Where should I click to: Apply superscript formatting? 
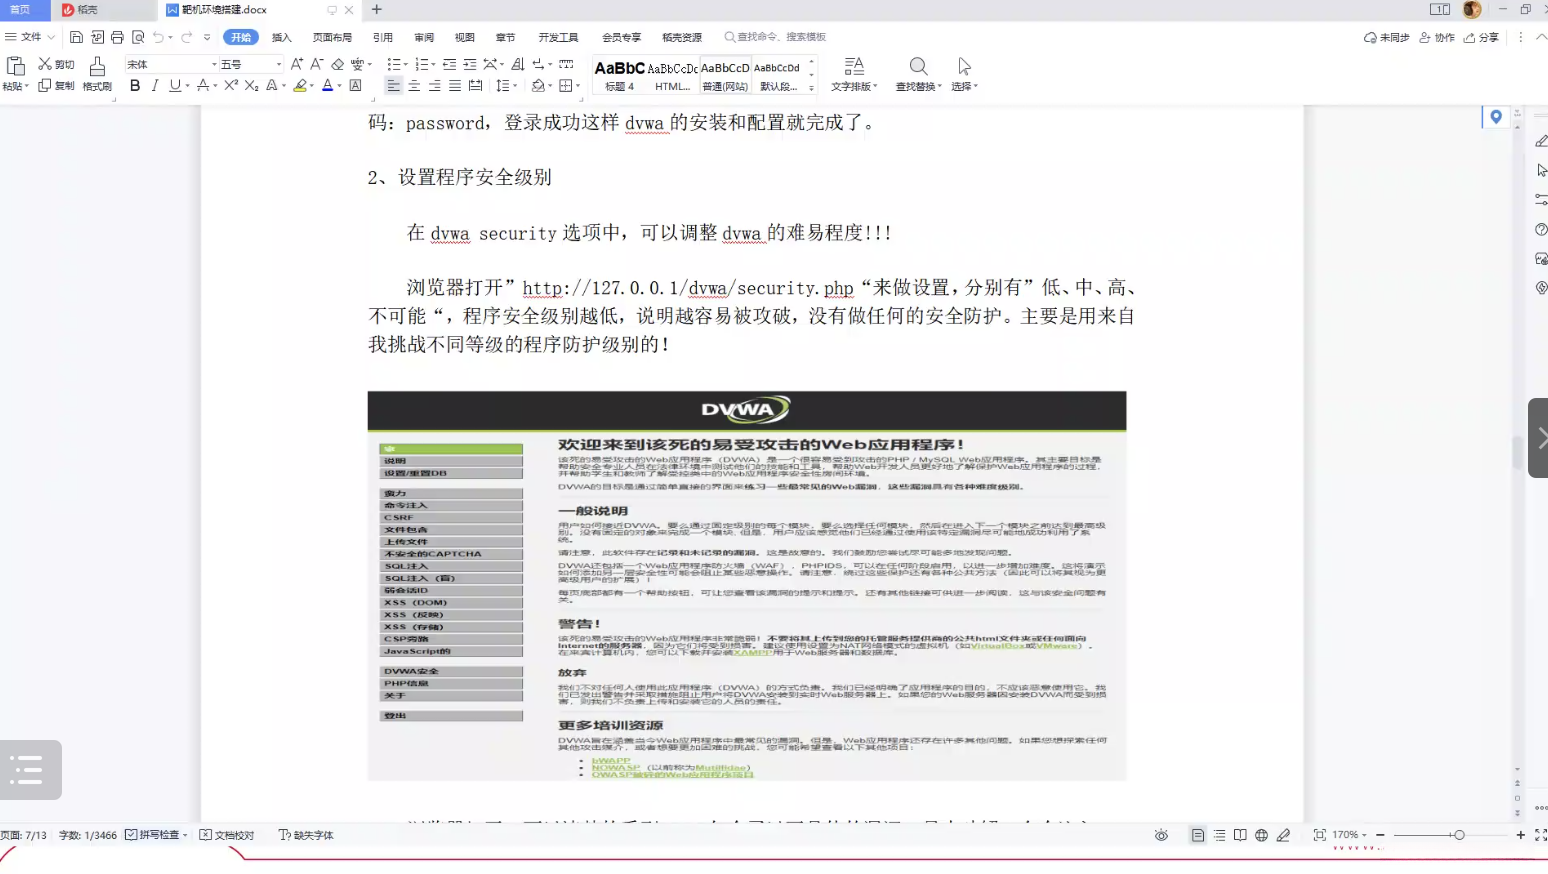point(231,86)
